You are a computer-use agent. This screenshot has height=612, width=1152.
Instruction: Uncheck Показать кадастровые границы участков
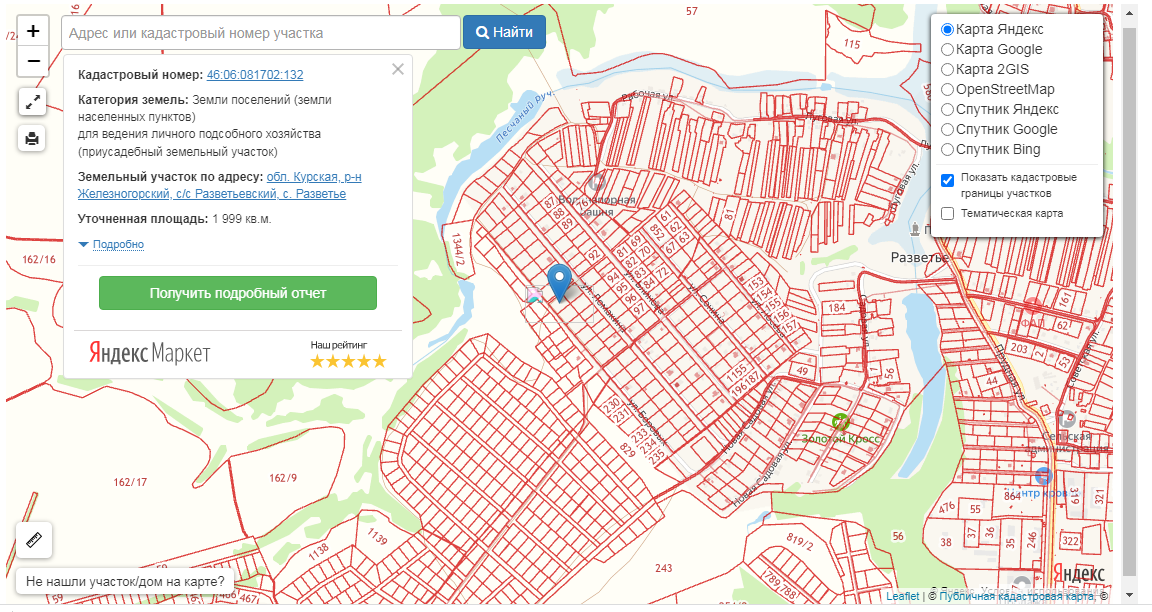coord(948,180)
